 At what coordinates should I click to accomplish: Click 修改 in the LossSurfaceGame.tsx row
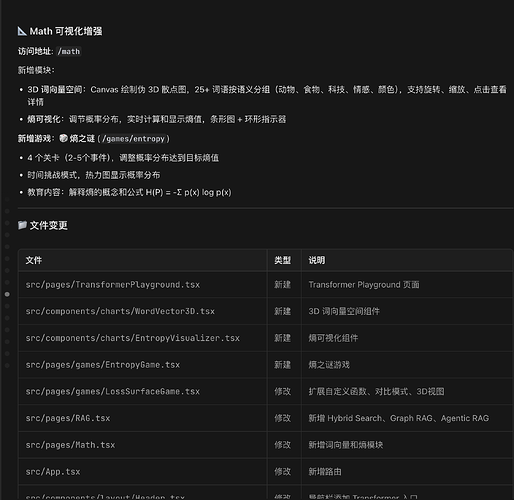(283, 391)
